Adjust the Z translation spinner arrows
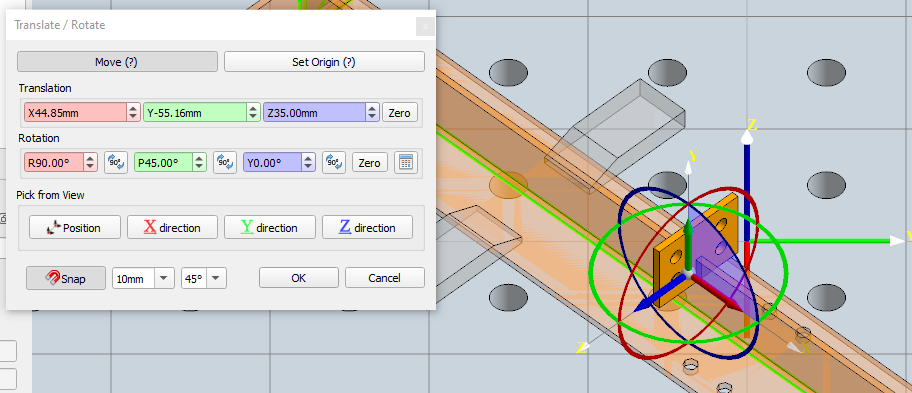 [x=373, y=113]
